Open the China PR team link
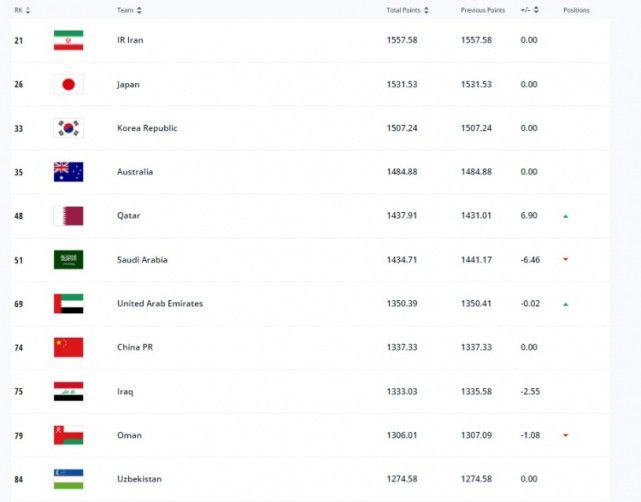This screenshot has height=502, width=641. (135, 347)
